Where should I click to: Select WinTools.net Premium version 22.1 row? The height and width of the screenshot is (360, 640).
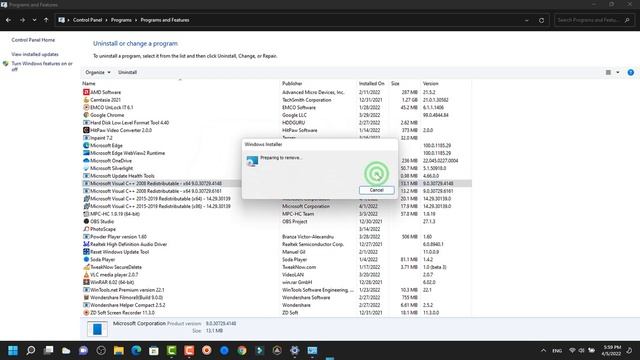[x=277, y=290]
